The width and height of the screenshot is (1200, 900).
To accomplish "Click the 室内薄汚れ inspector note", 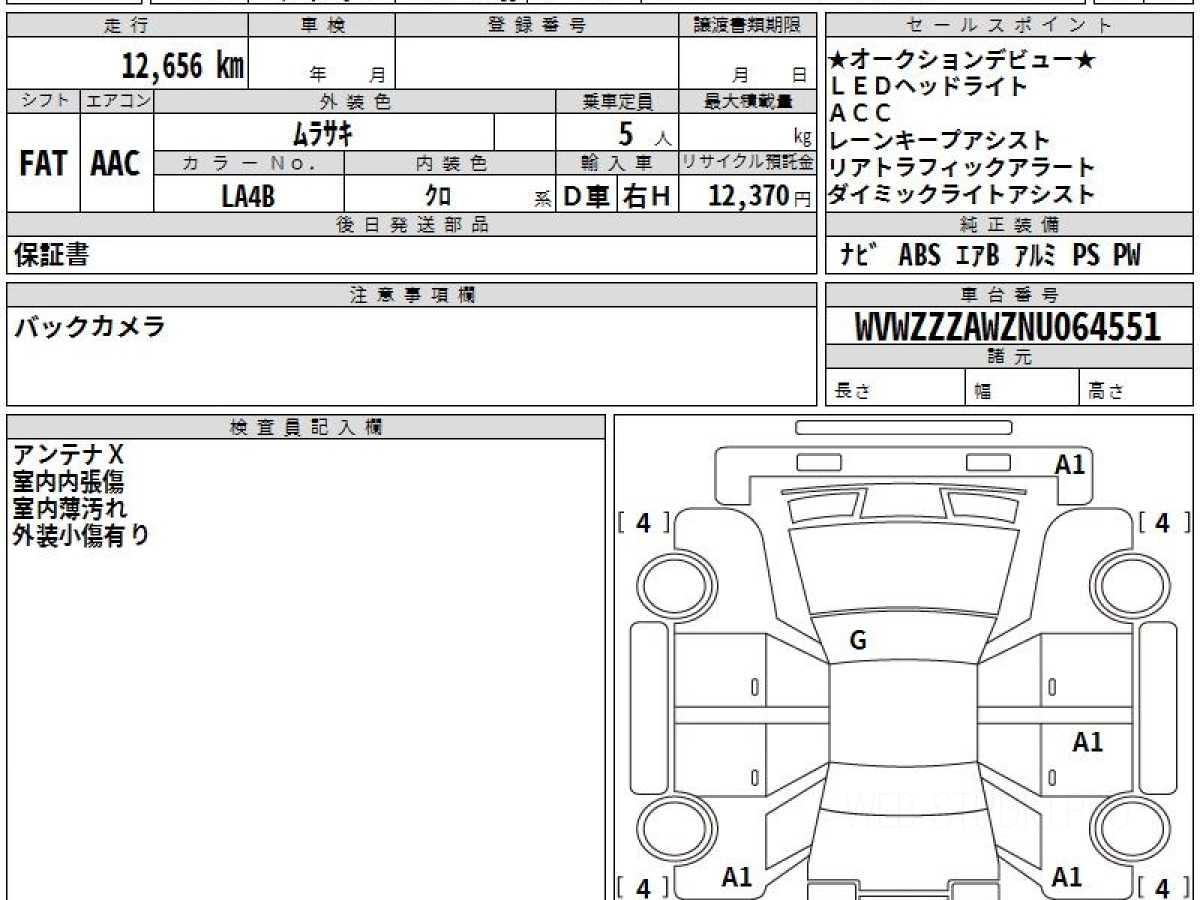I will 69,508.
